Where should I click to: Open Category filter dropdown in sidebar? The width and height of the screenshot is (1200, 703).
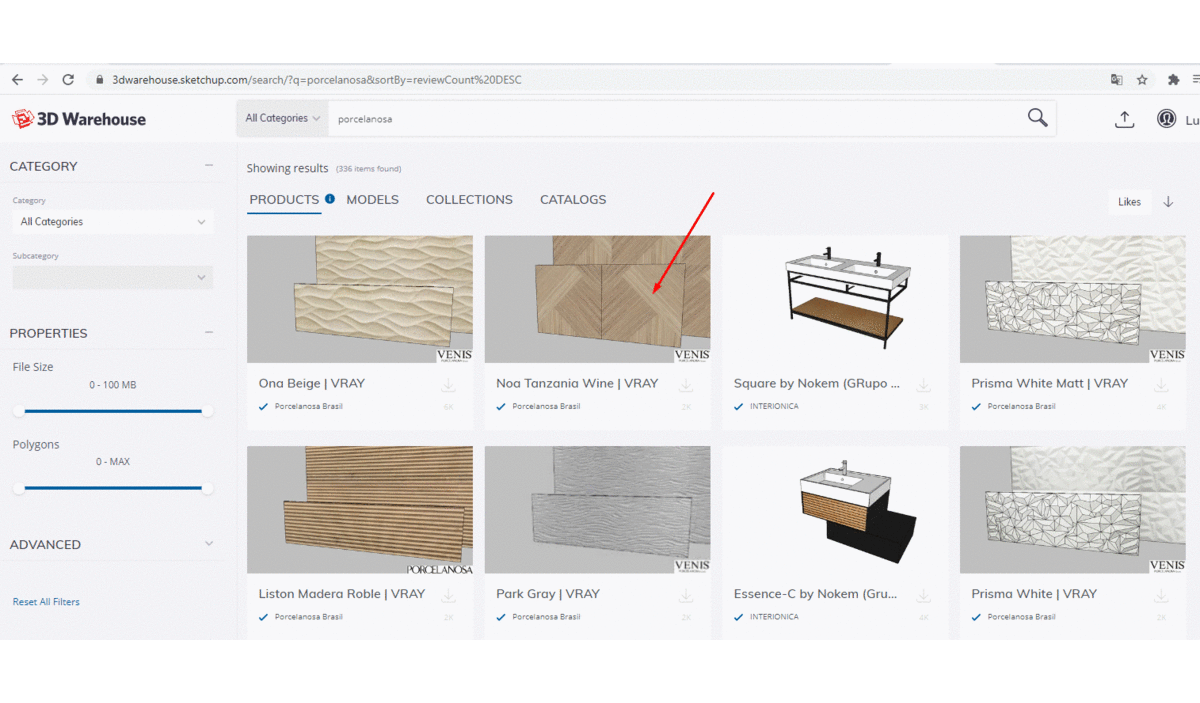(113, 222)
